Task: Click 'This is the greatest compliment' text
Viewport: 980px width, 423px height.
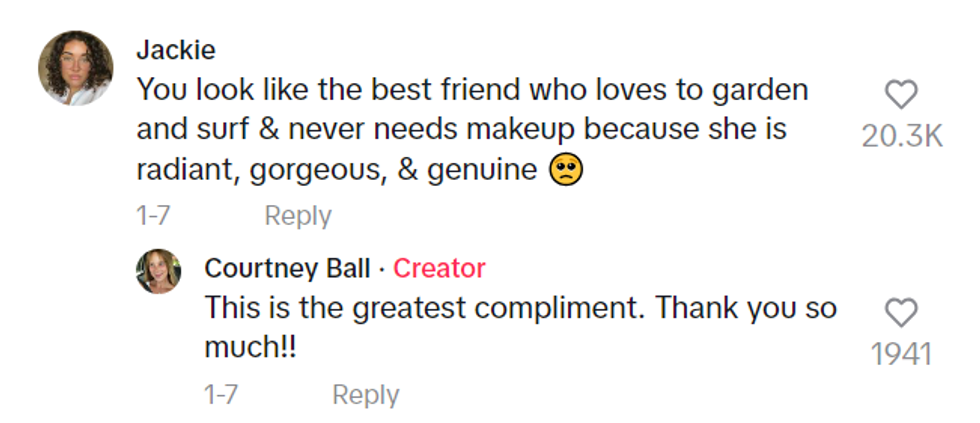Action: tap(425, 308)
